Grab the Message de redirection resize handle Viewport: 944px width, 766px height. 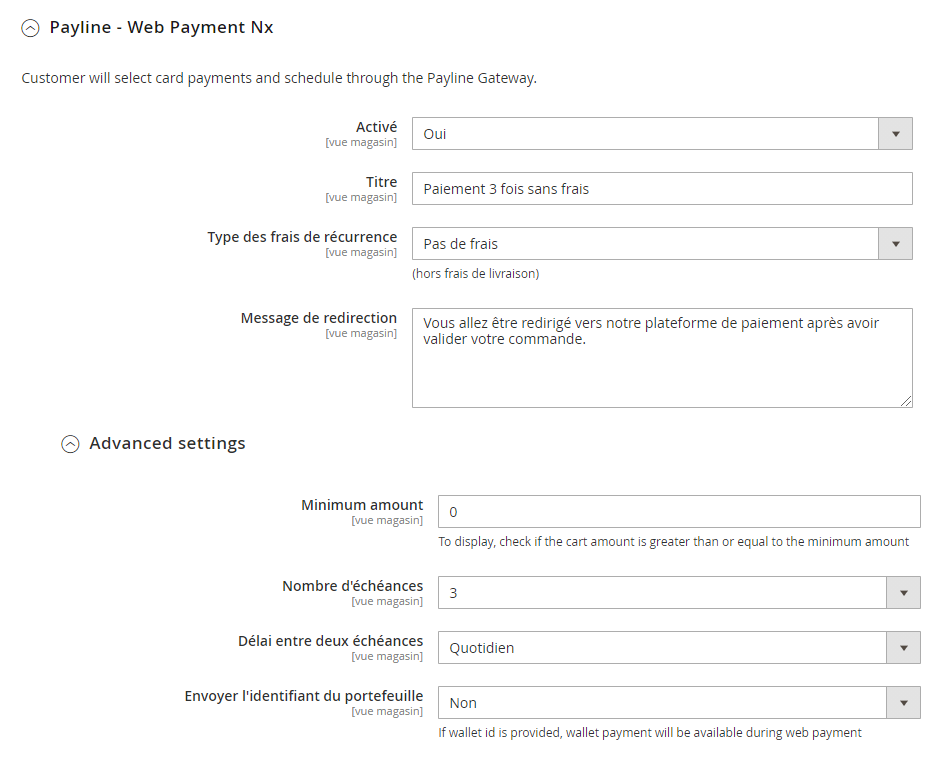pos(906,401)
